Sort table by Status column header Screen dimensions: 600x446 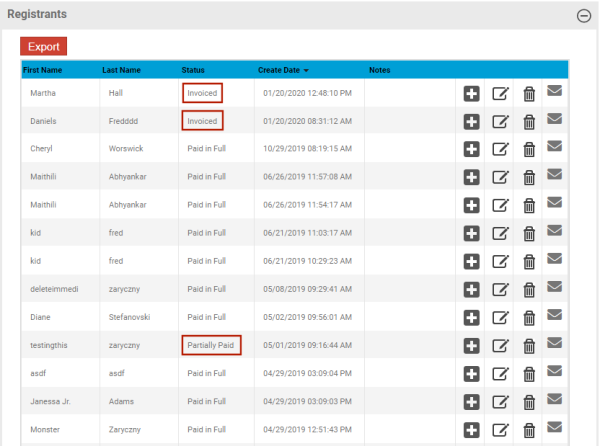coord(193,70)
